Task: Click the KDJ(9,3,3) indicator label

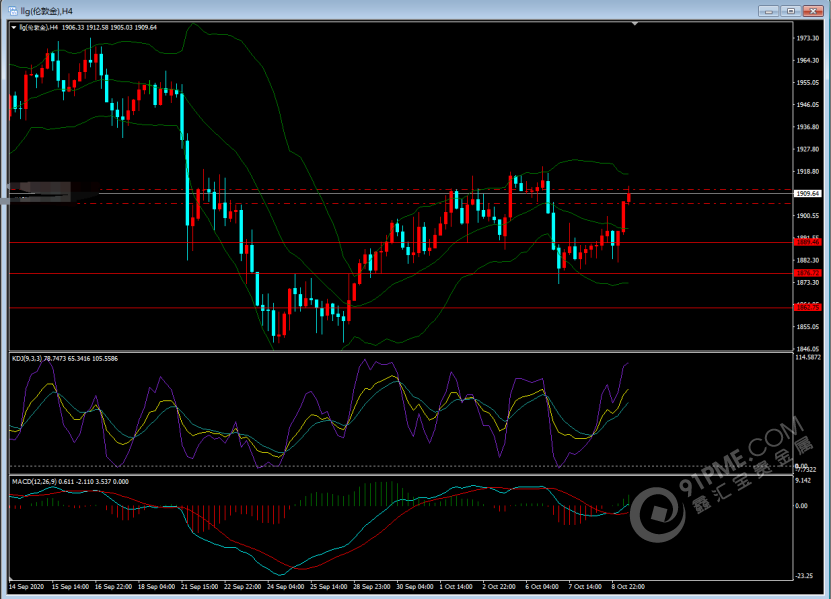Action: [65, 359]
